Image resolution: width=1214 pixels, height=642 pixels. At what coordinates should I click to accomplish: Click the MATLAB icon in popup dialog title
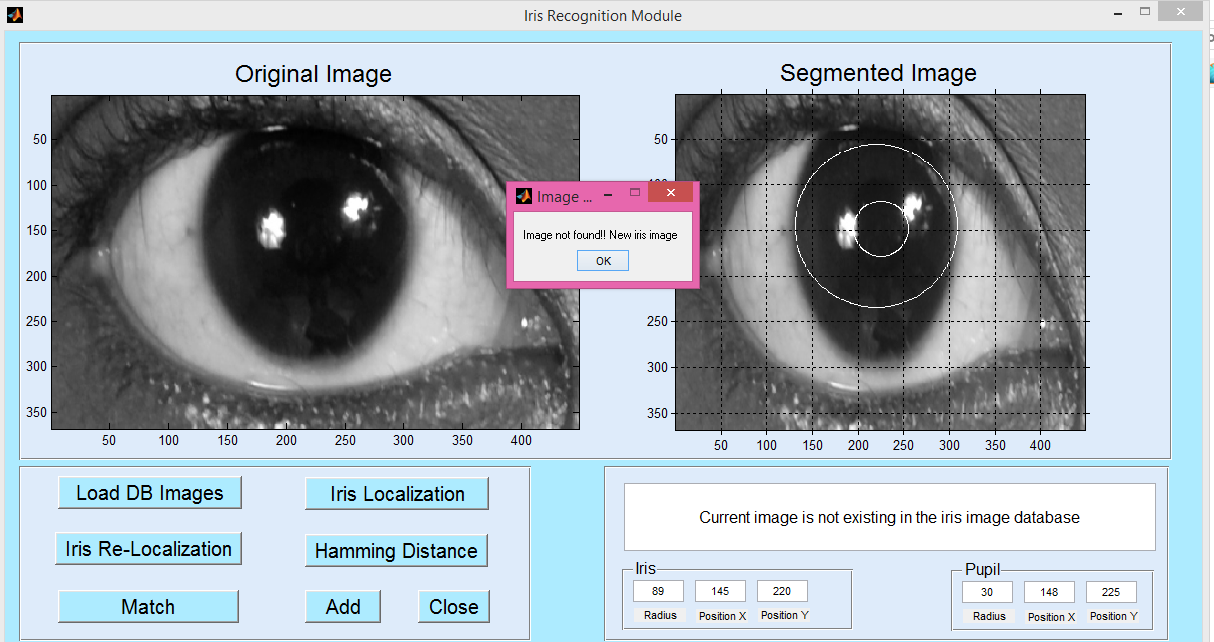click(523, 196)
